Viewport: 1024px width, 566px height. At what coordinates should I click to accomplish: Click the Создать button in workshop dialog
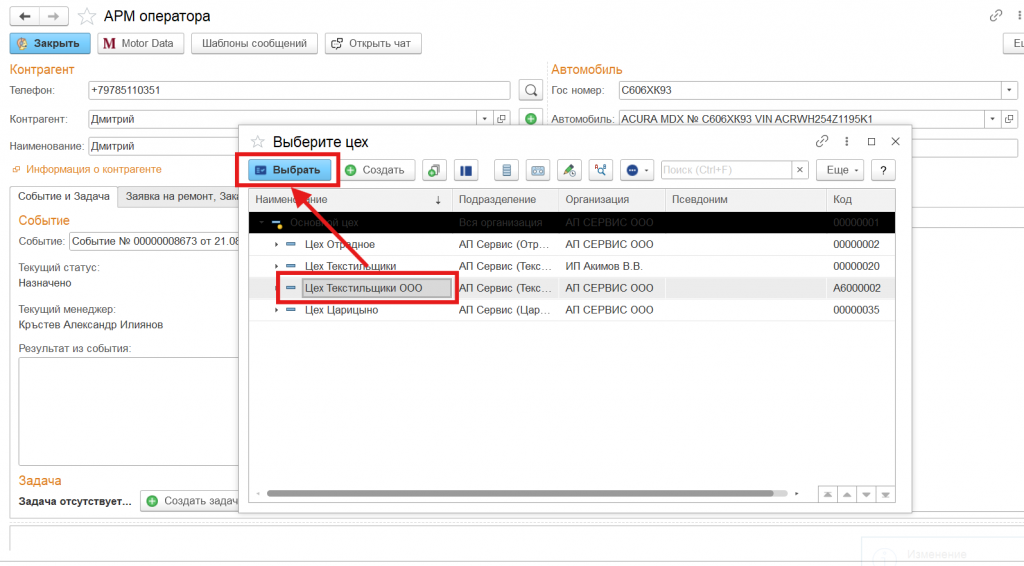[375, 170]
